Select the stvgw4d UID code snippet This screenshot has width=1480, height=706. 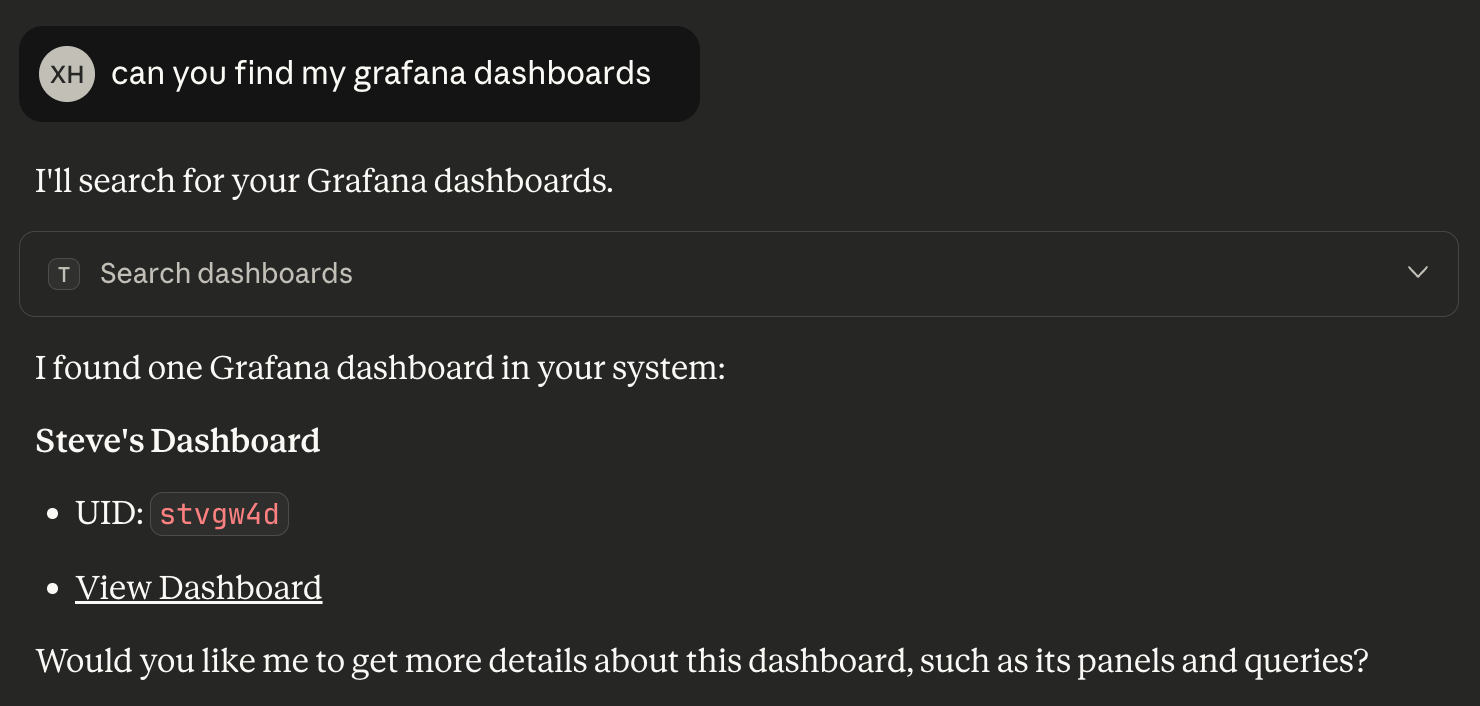click(x=219, y=513)
